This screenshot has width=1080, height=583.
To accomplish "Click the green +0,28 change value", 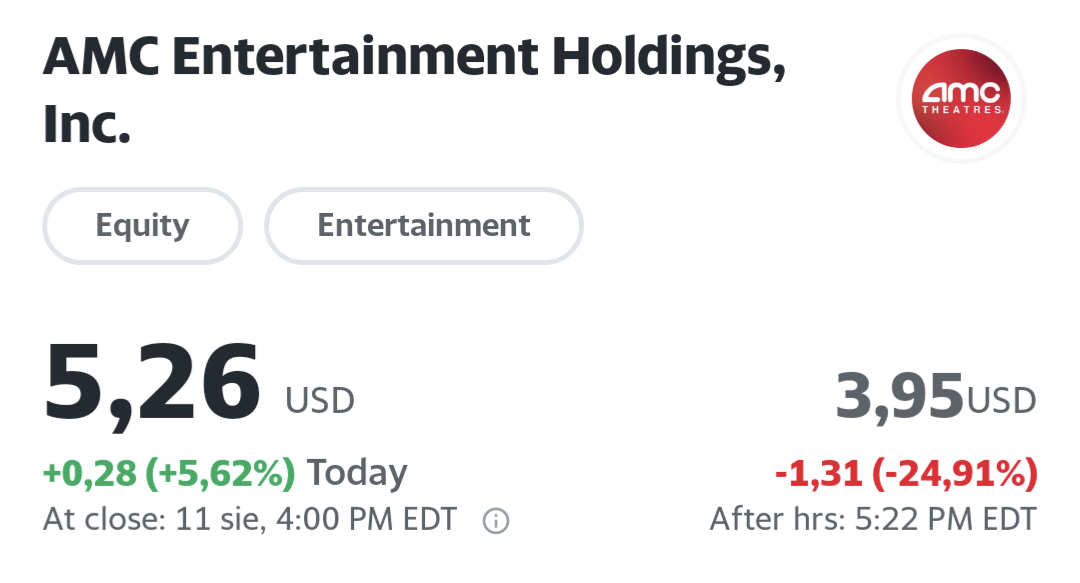I will pyautogui.click(x=89, y=473).
